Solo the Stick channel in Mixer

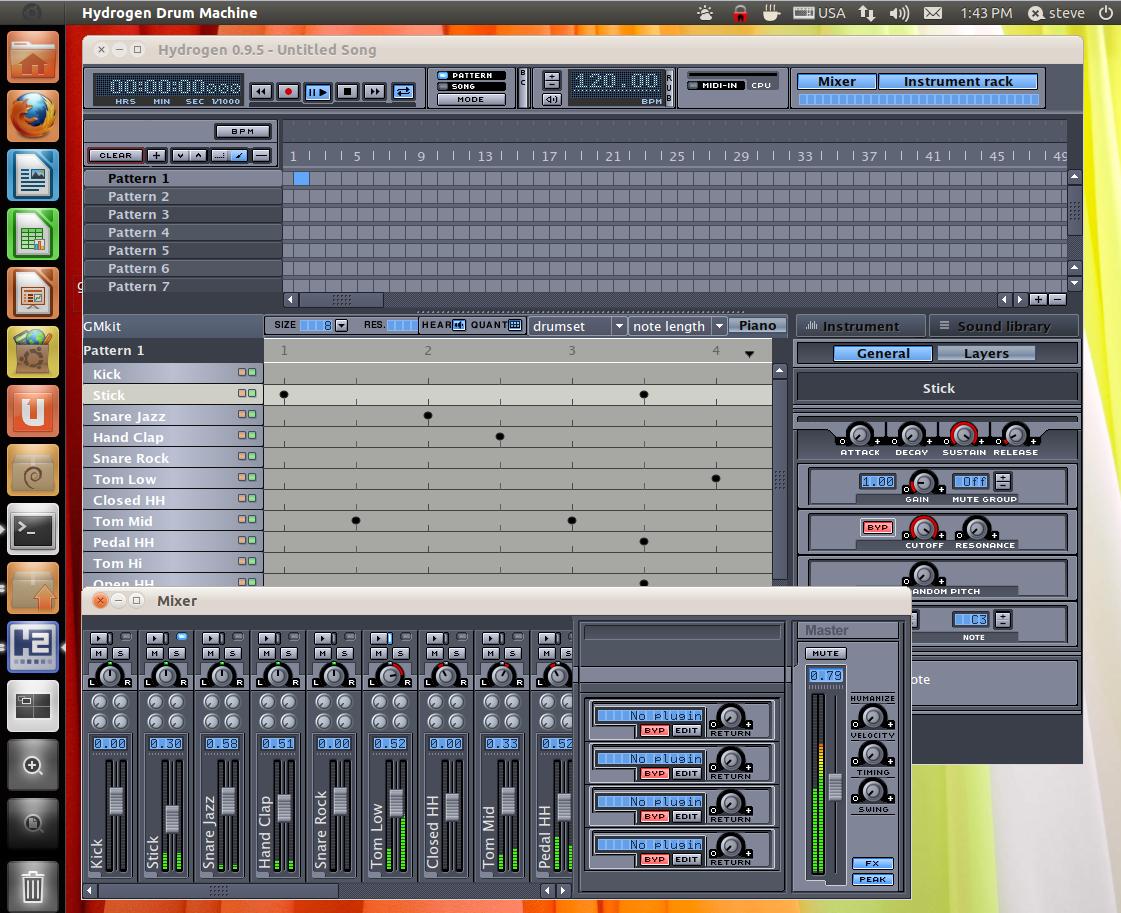(x=177, y=653)
